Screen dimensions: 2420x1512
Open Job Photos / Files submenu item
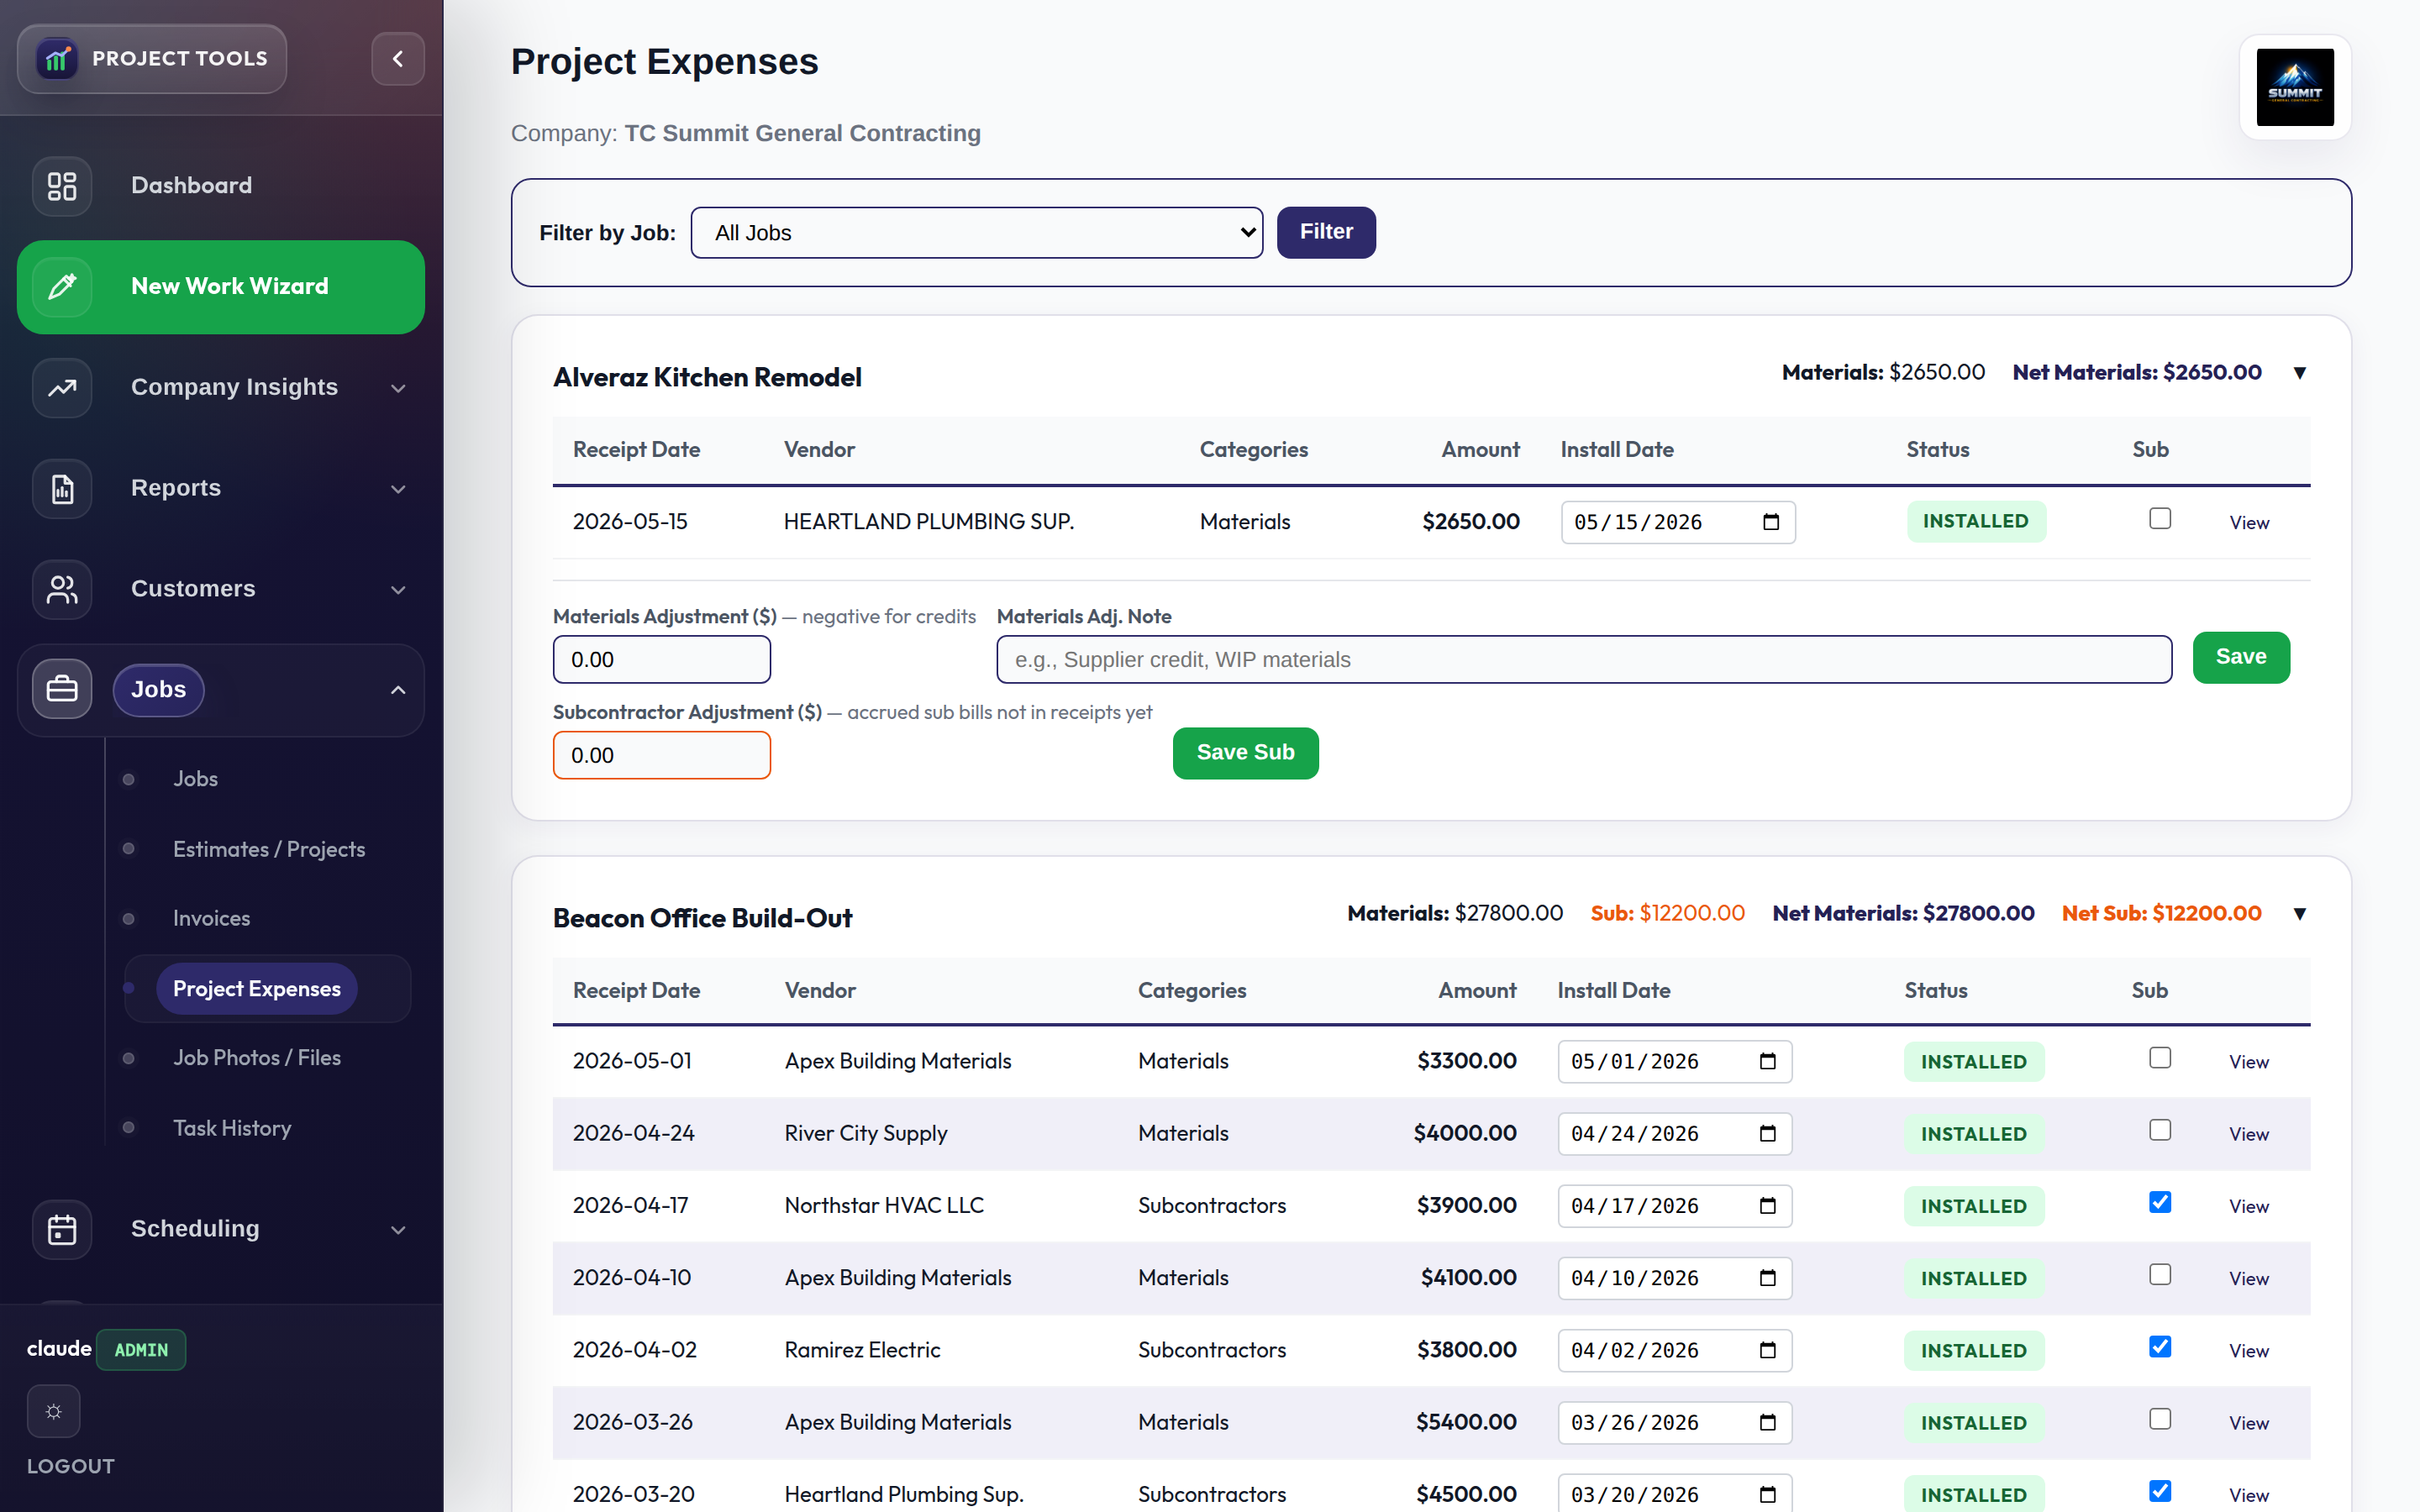click(x=257, y=1058)
